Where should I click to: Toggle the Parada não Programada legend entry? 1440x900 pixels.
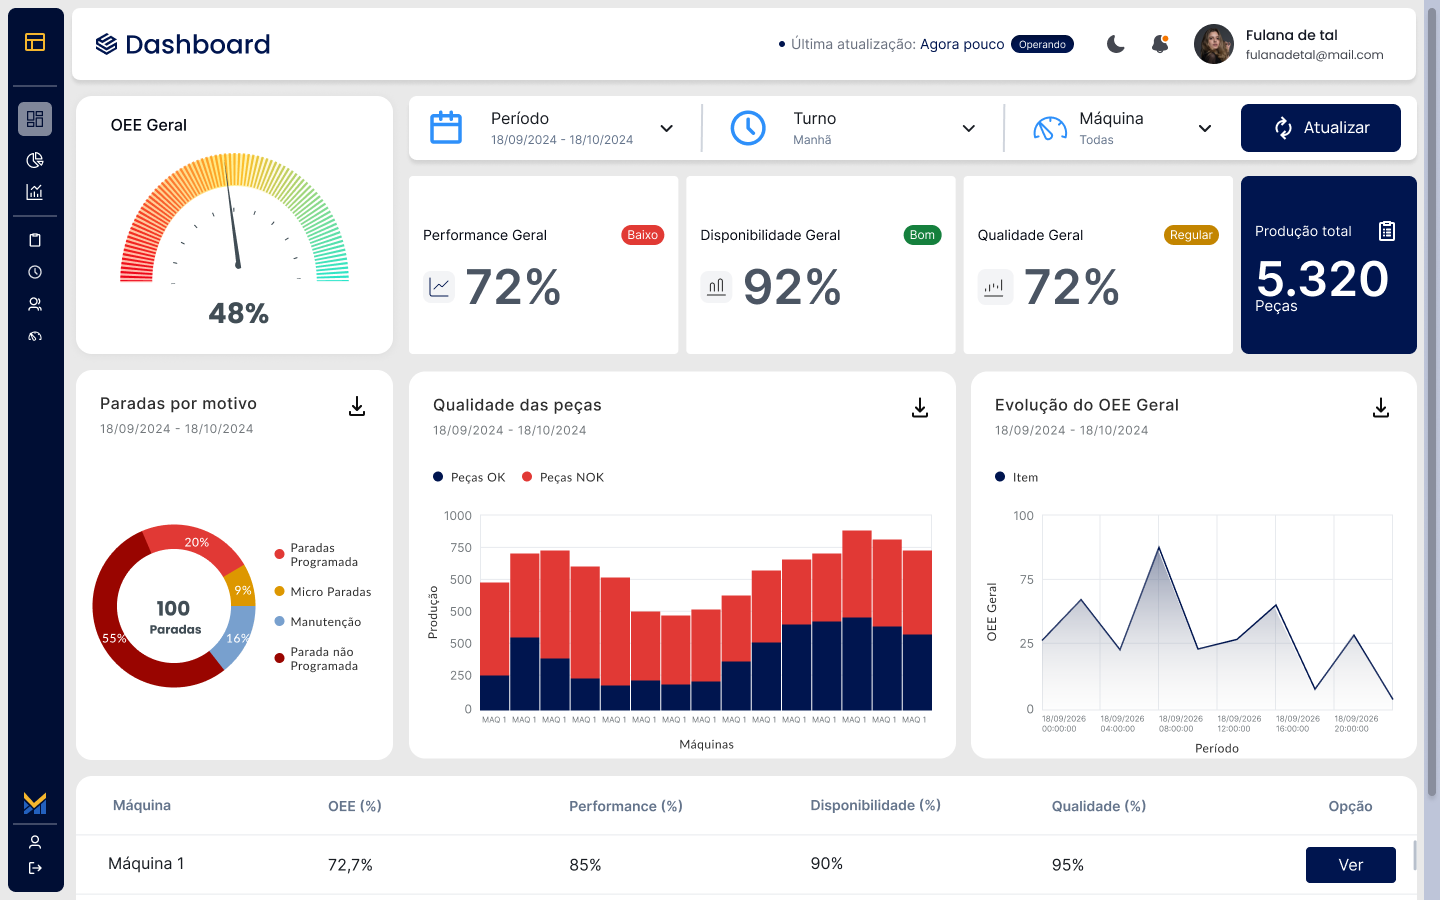click(x=316, y=659)
